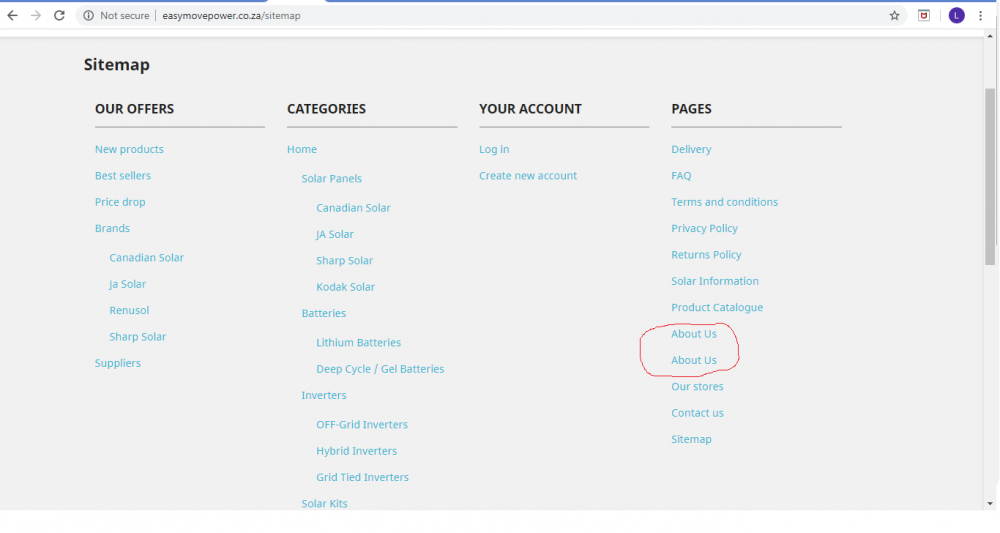Open Solar Information link

(715, 281)
